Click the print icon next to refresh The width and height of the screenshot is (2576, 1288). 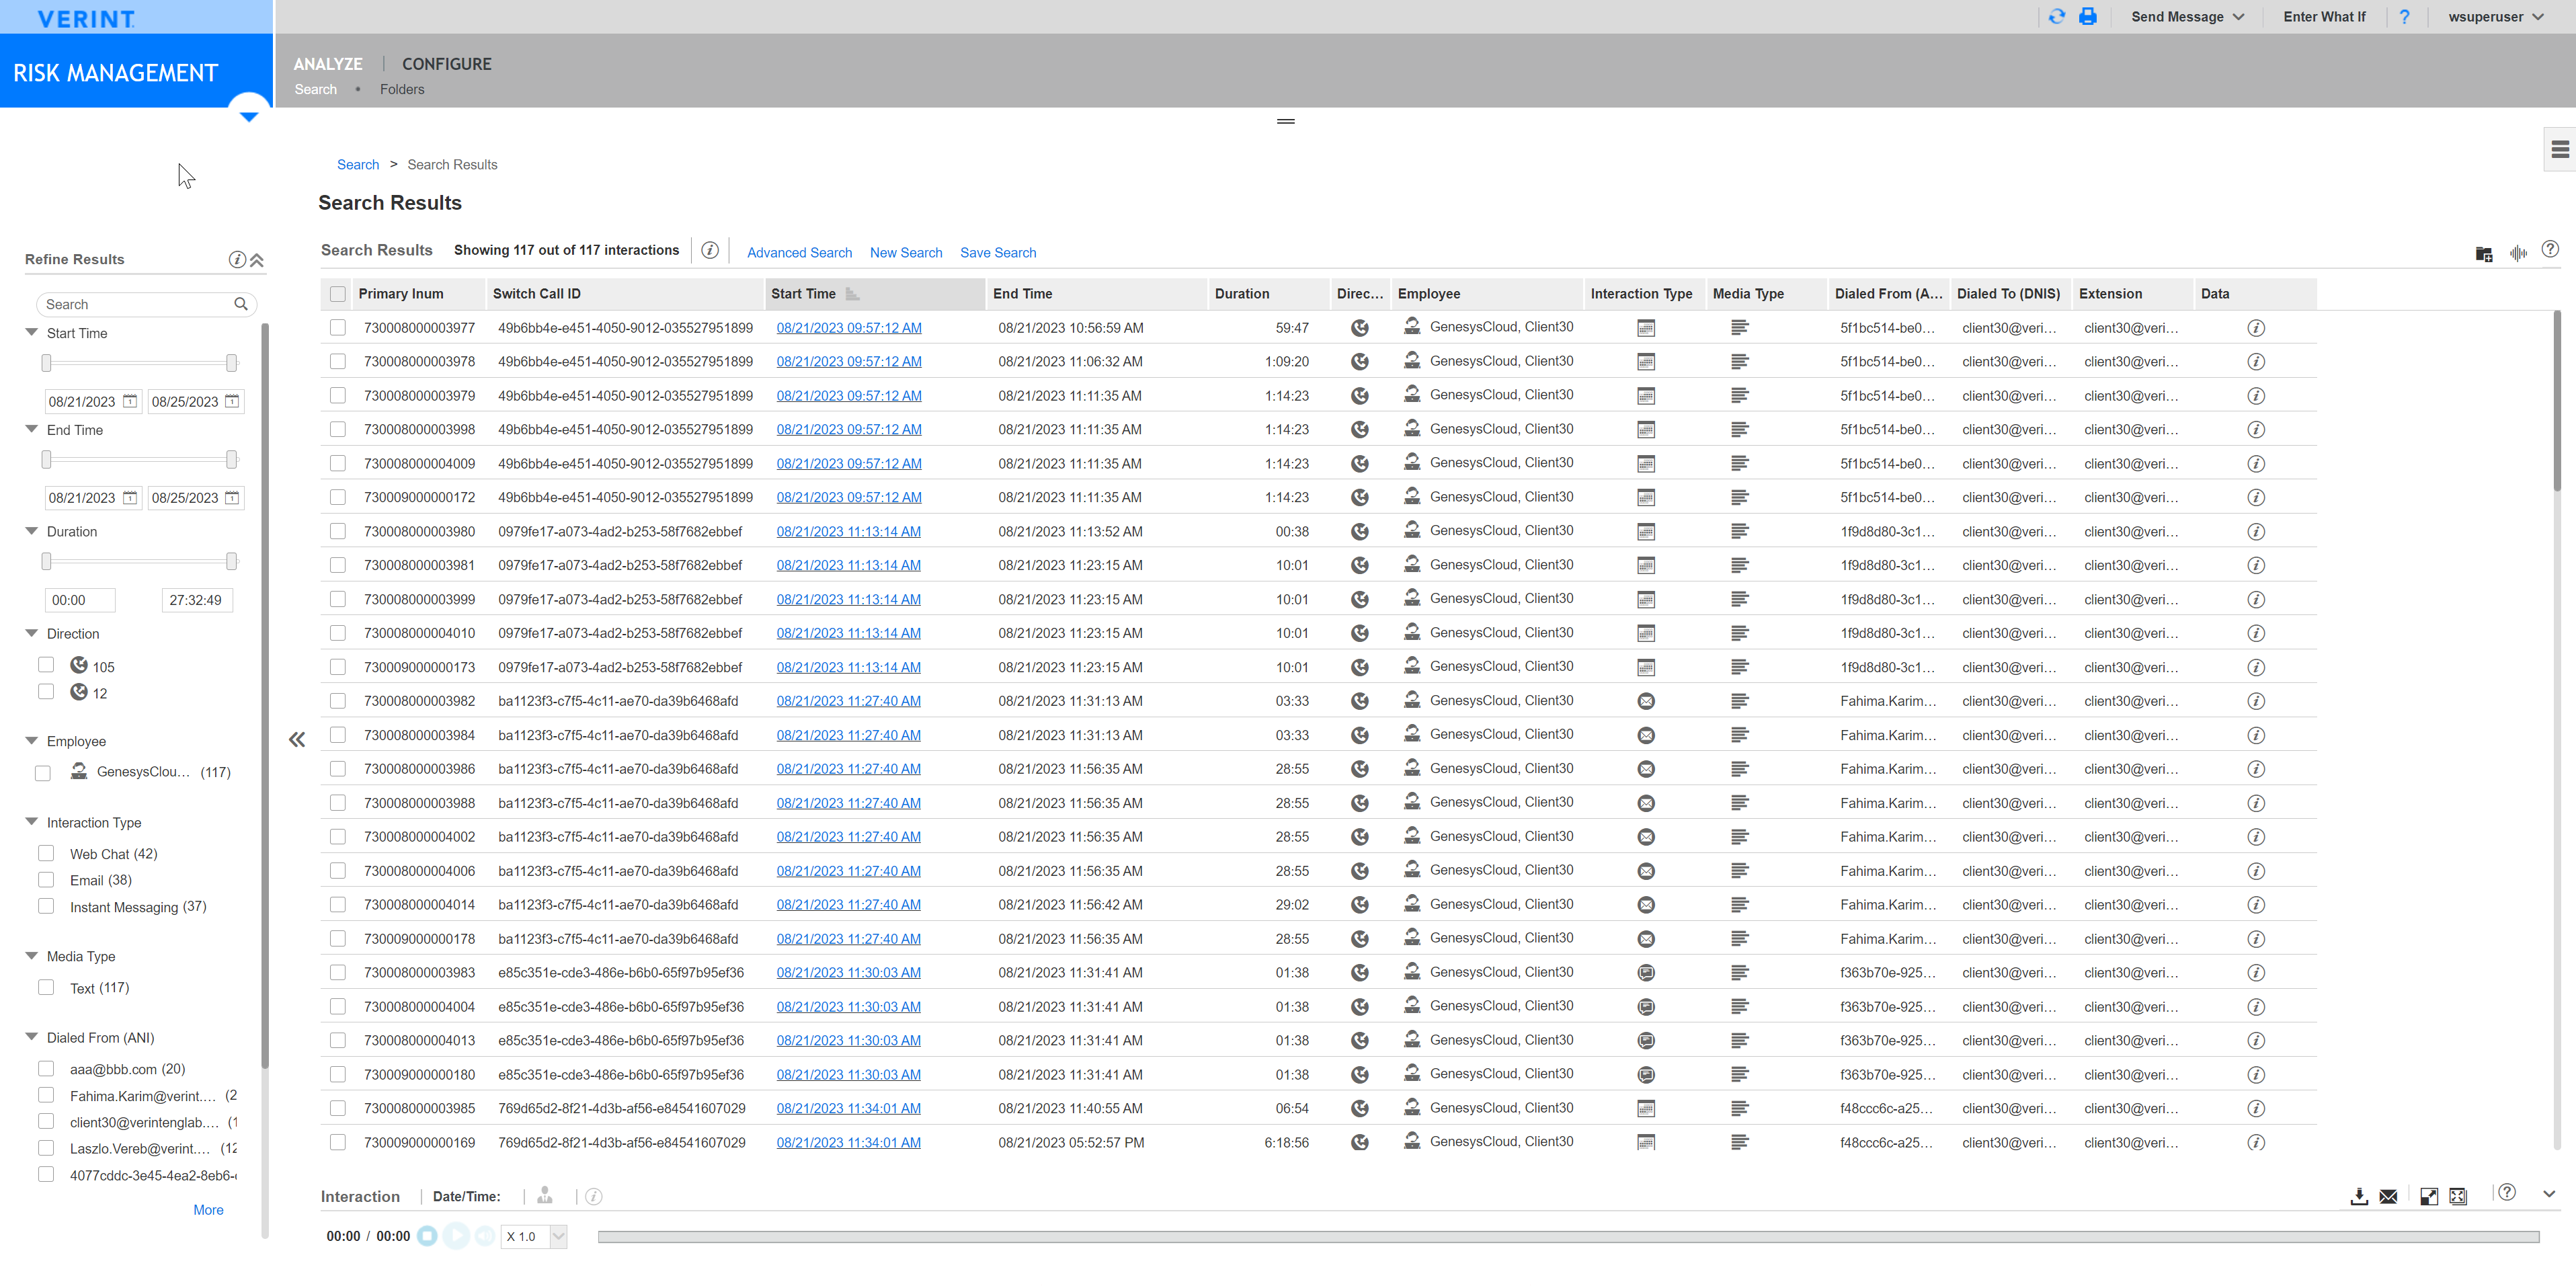[x=2088, y=16]
